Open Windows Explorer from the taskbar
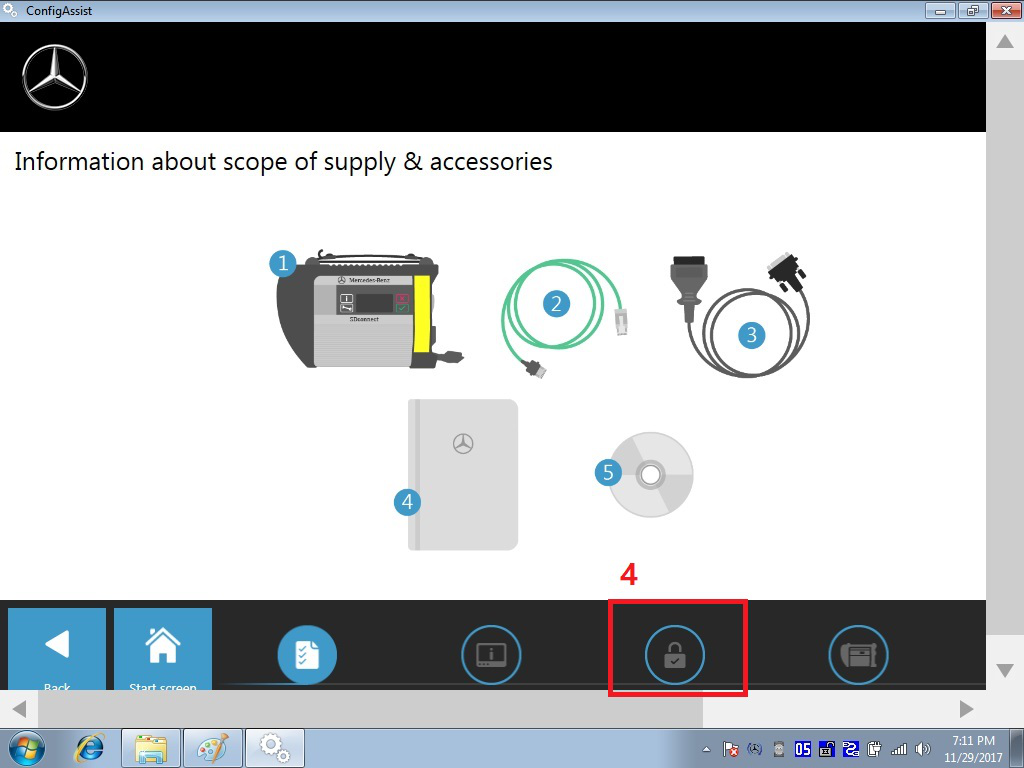Viewport: 1024px width, 768px height. point(150,747)
